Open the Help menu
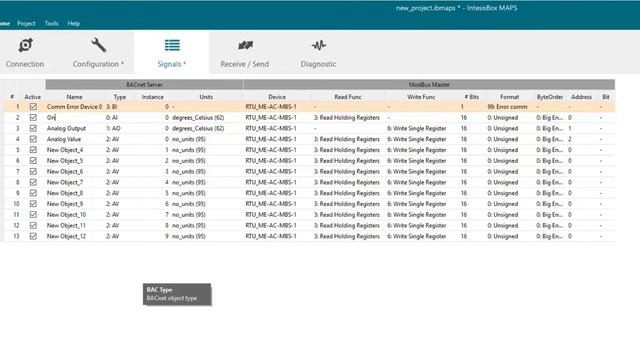Viewport: 640px width, 360px height. pos(73,24)
